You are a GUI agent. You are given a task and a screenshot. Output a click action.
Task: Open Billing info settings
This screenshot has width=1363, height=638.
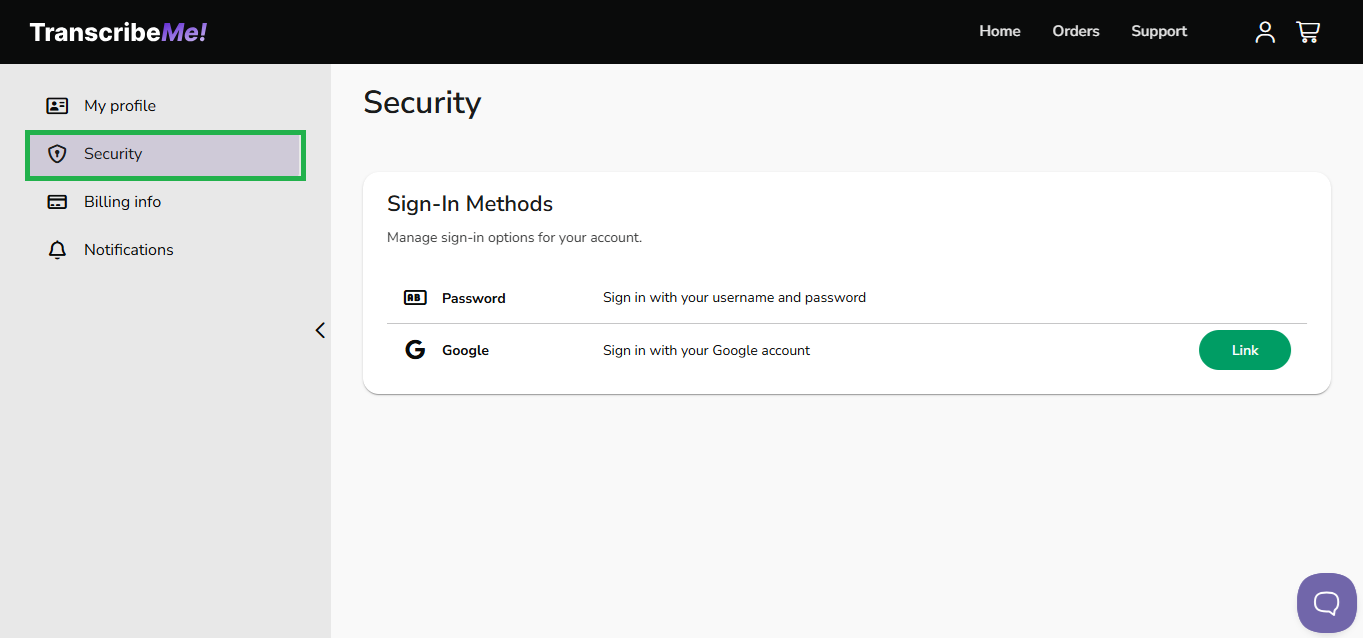click(122, 201)
